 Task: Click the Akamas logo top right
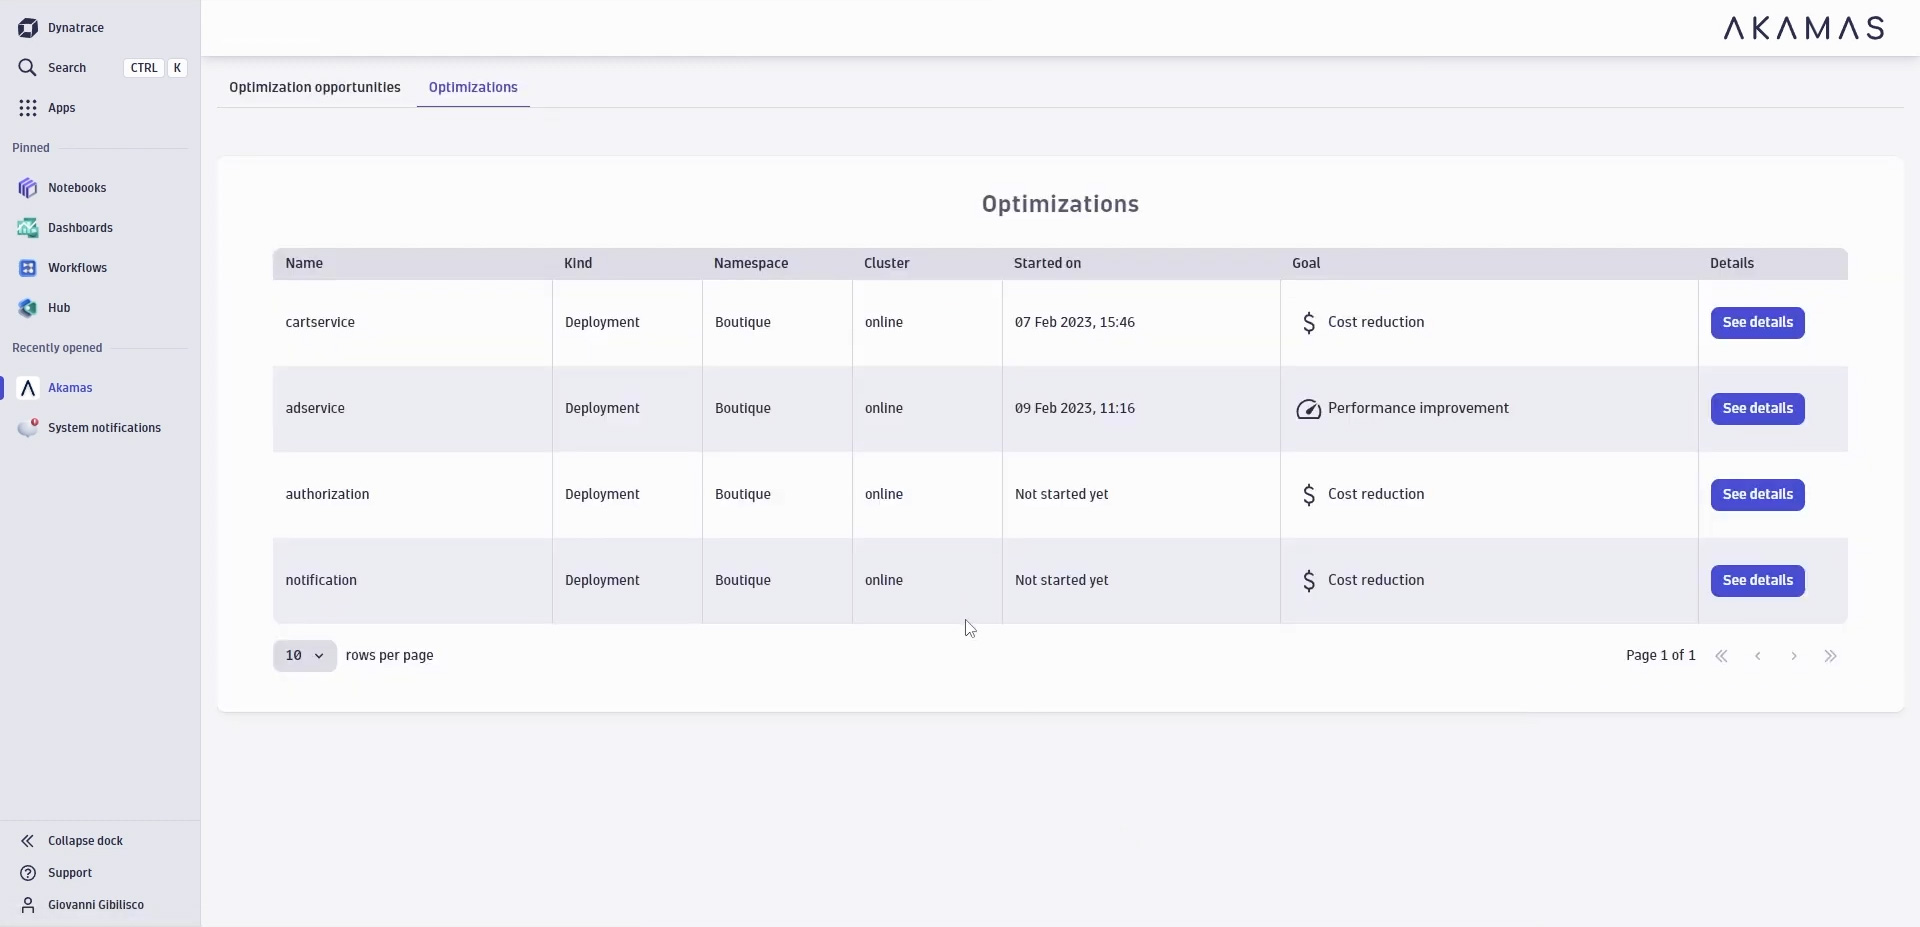[x=1802, y=28]
